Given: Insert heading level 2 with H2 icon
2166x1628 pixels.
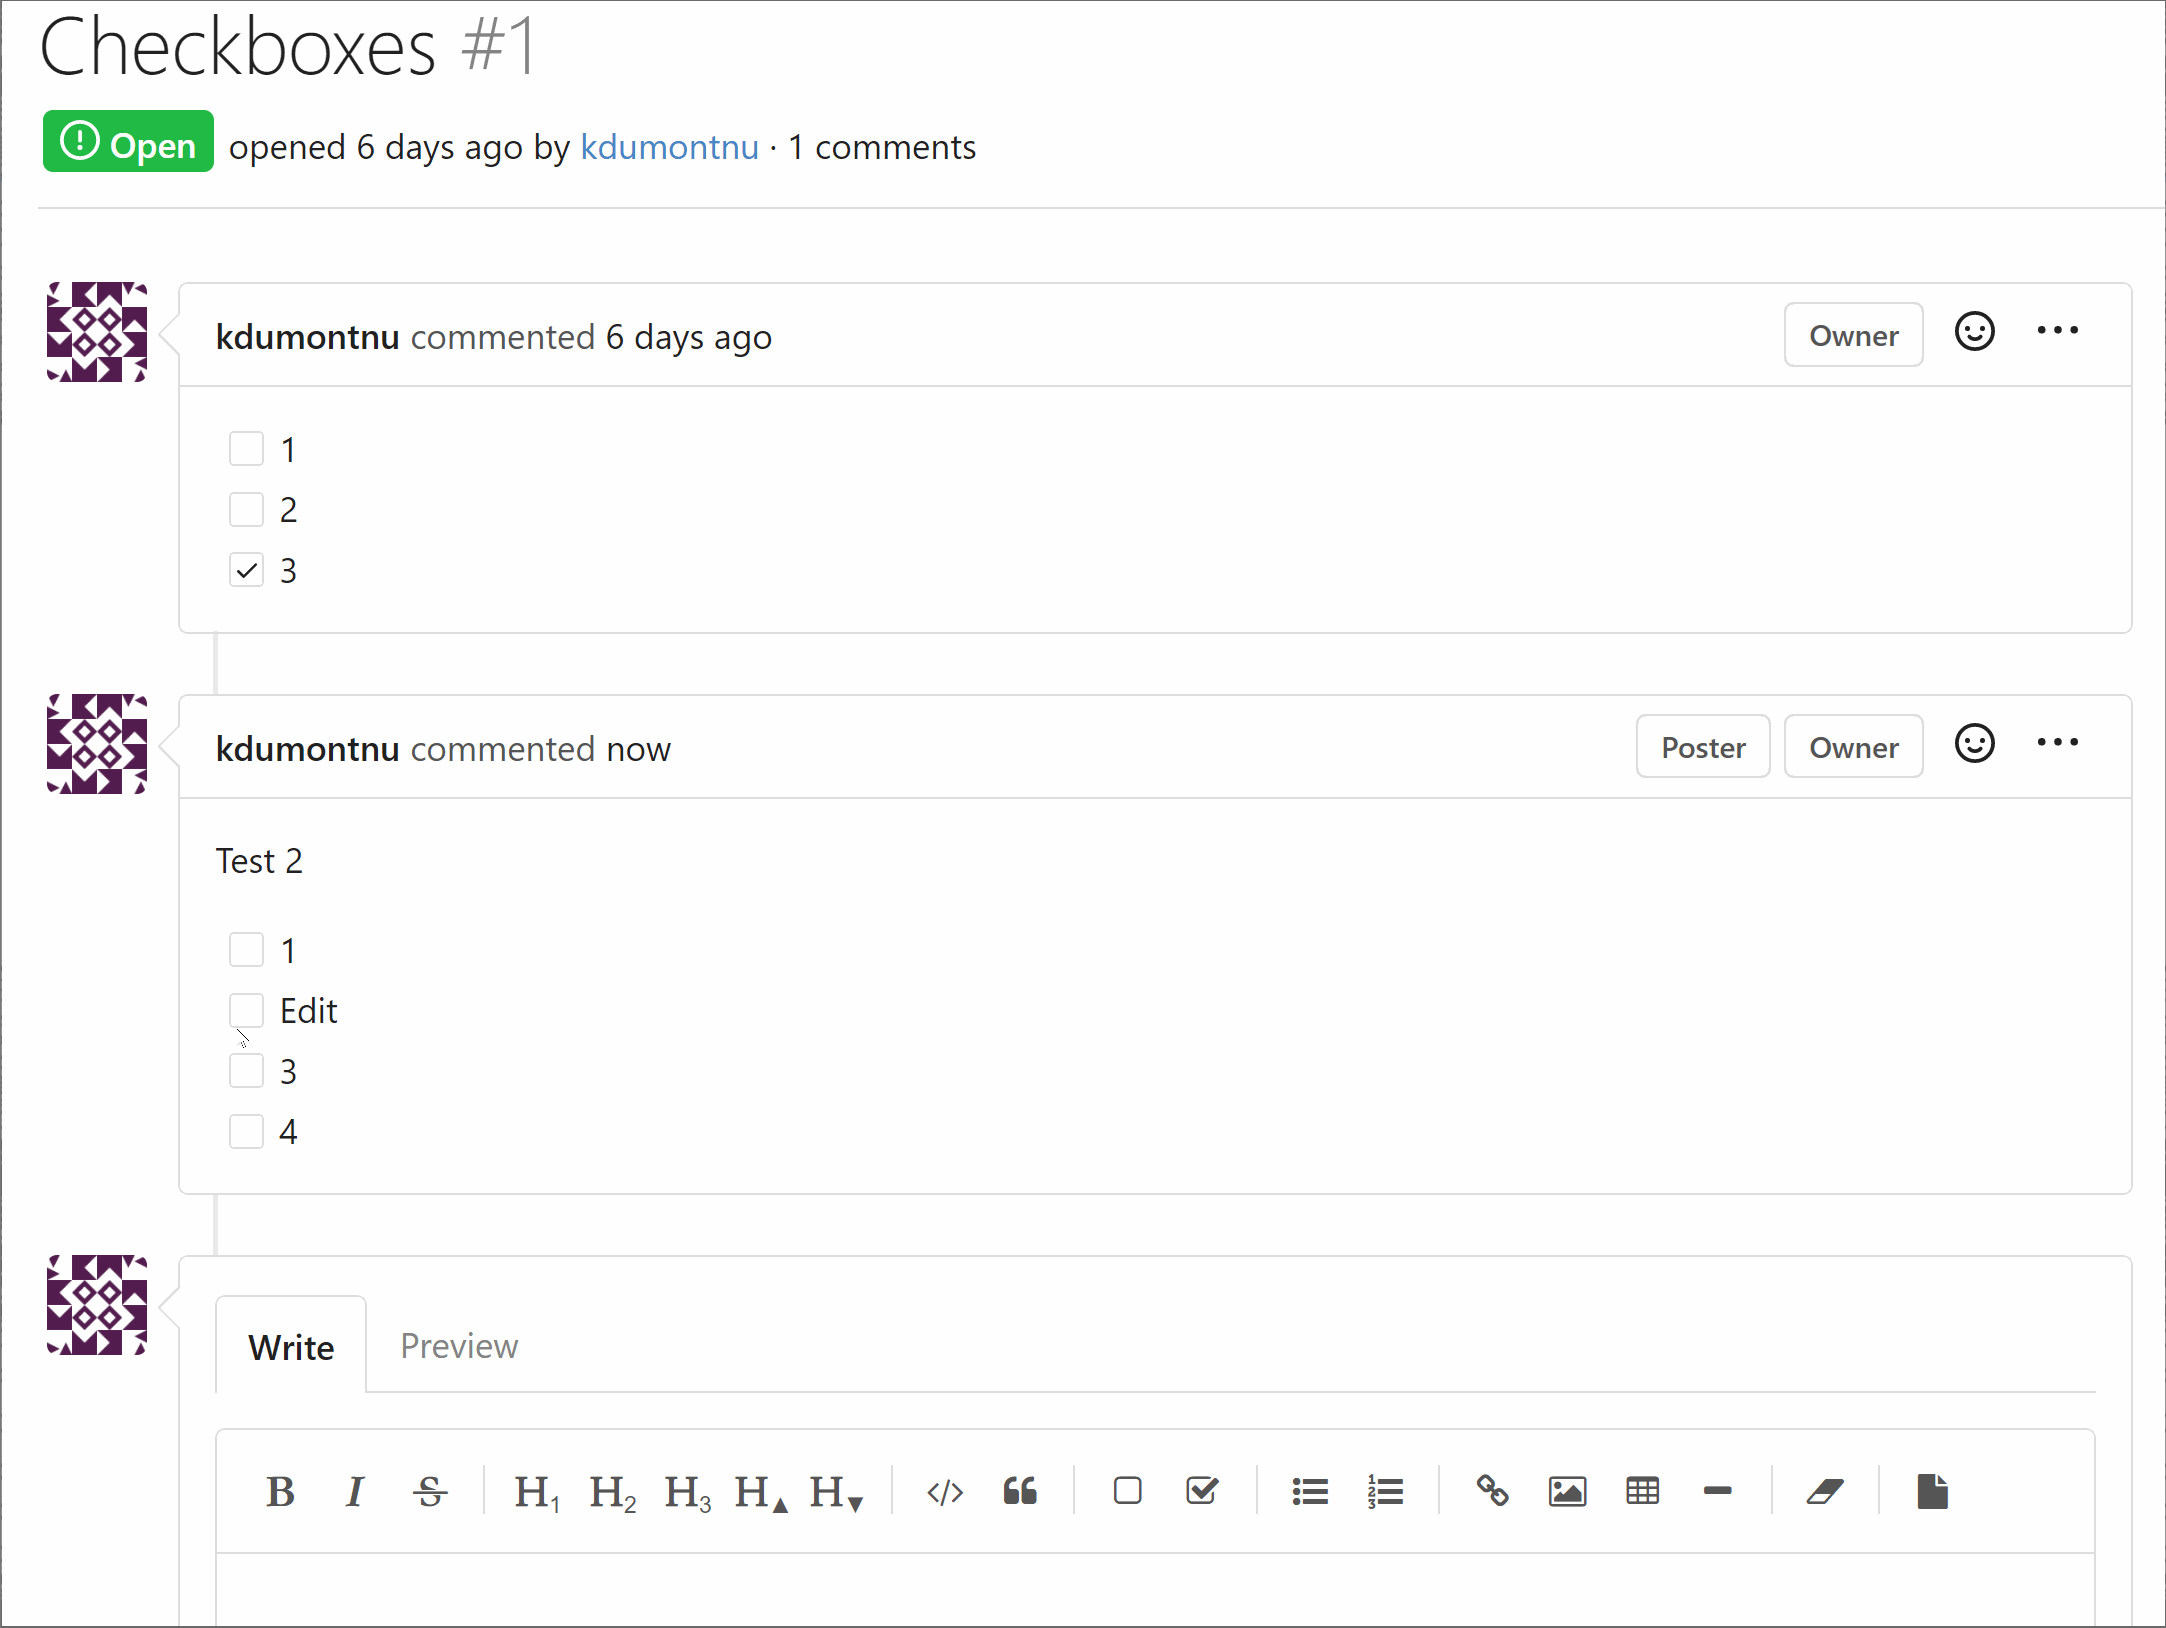Looking at the screenshot, I should click(x=612, y=1492).
